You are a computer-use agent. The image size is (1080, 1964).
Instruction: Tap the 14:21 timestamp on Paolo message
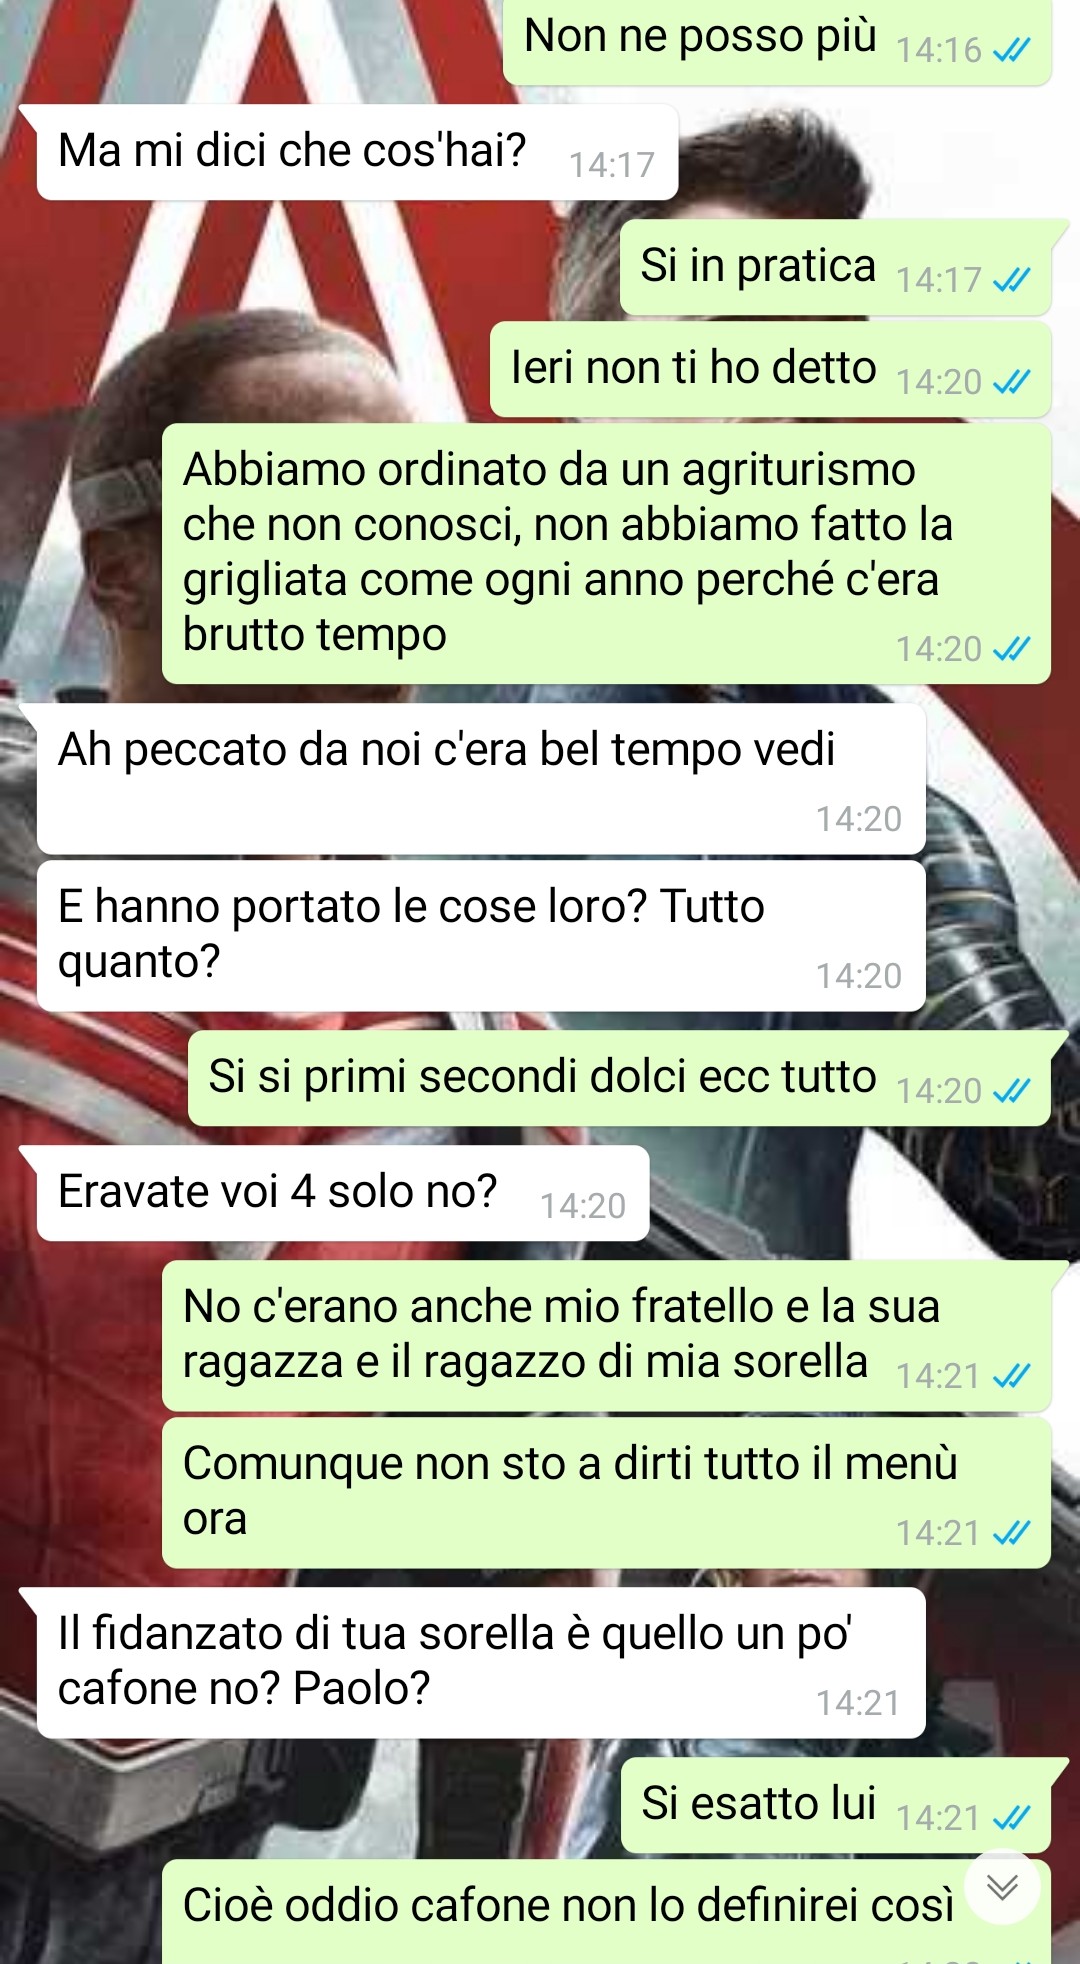point(858,1703)
